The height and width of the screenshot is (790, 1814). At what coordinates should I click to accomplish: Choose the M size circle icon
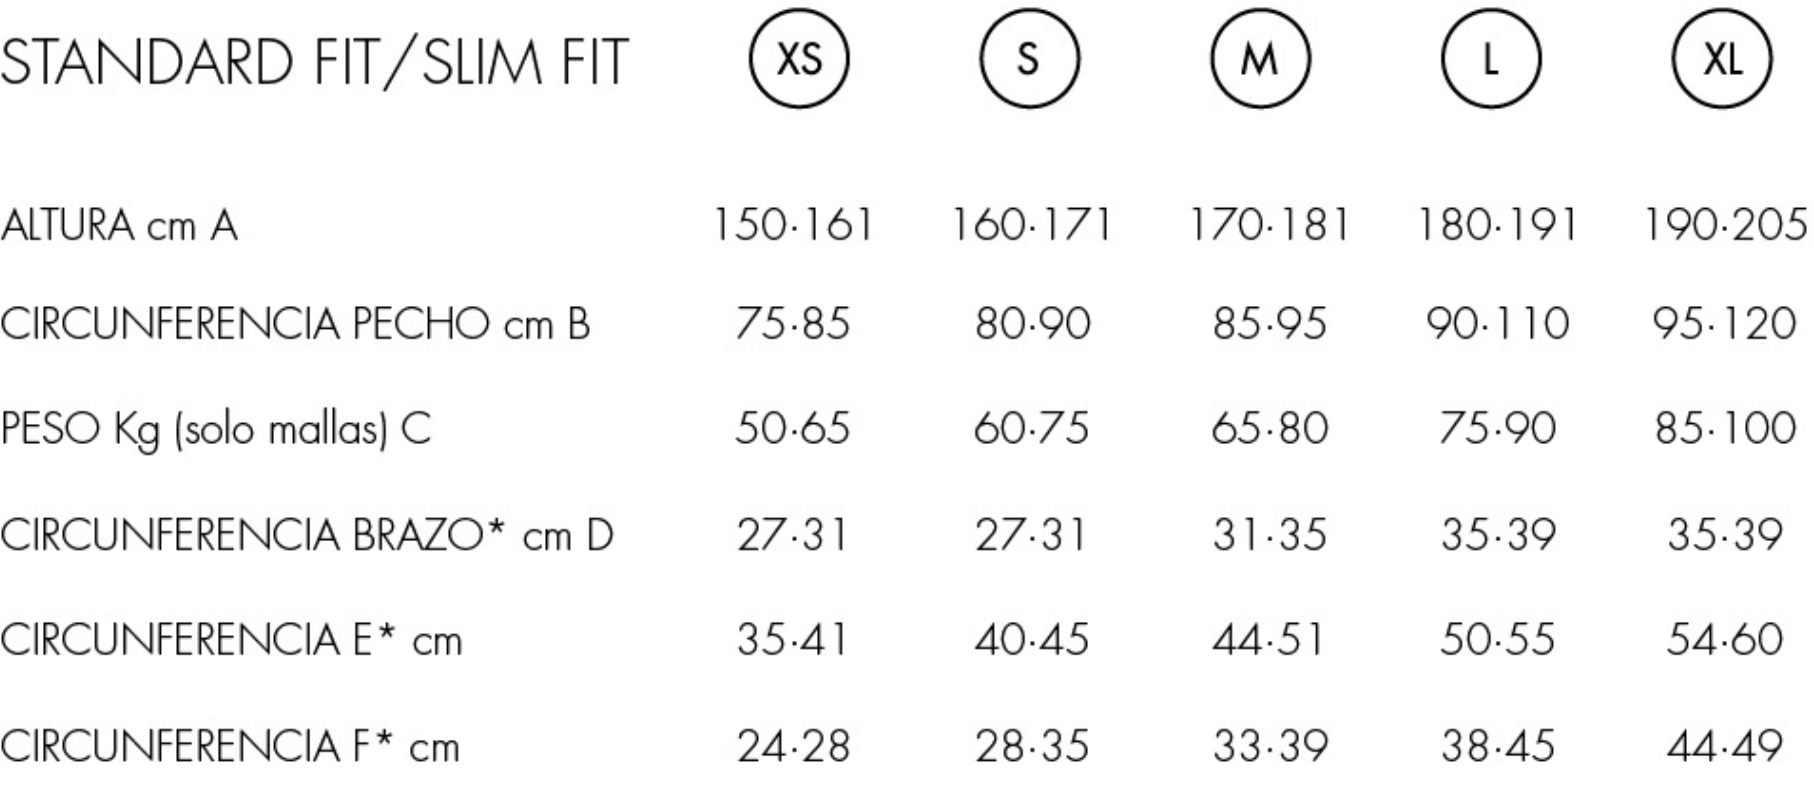(x=1260, y=60)
